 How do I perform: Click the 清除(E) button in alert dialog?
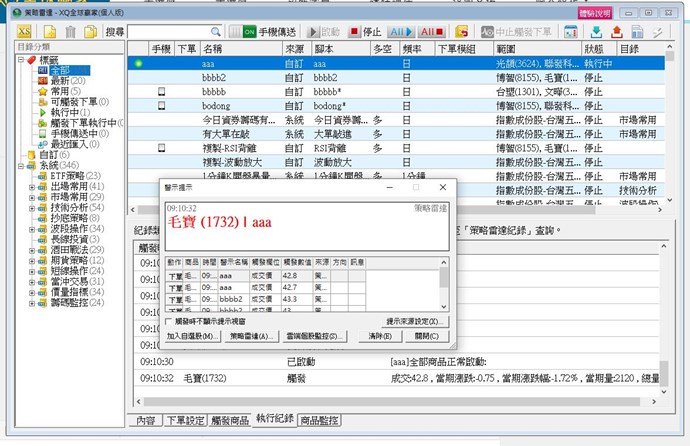click(x=379, y=336)
